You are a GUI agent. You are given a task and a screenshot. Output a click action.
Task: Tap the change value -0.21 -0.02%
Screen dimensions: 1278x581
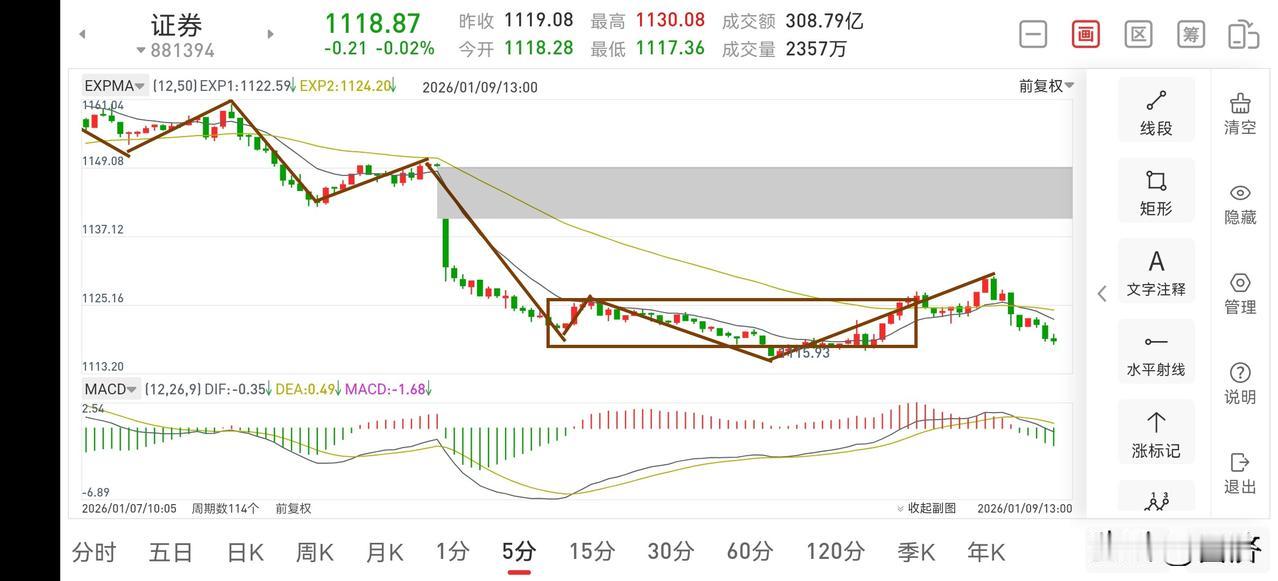pyautogui.click(x=379, y=48)
